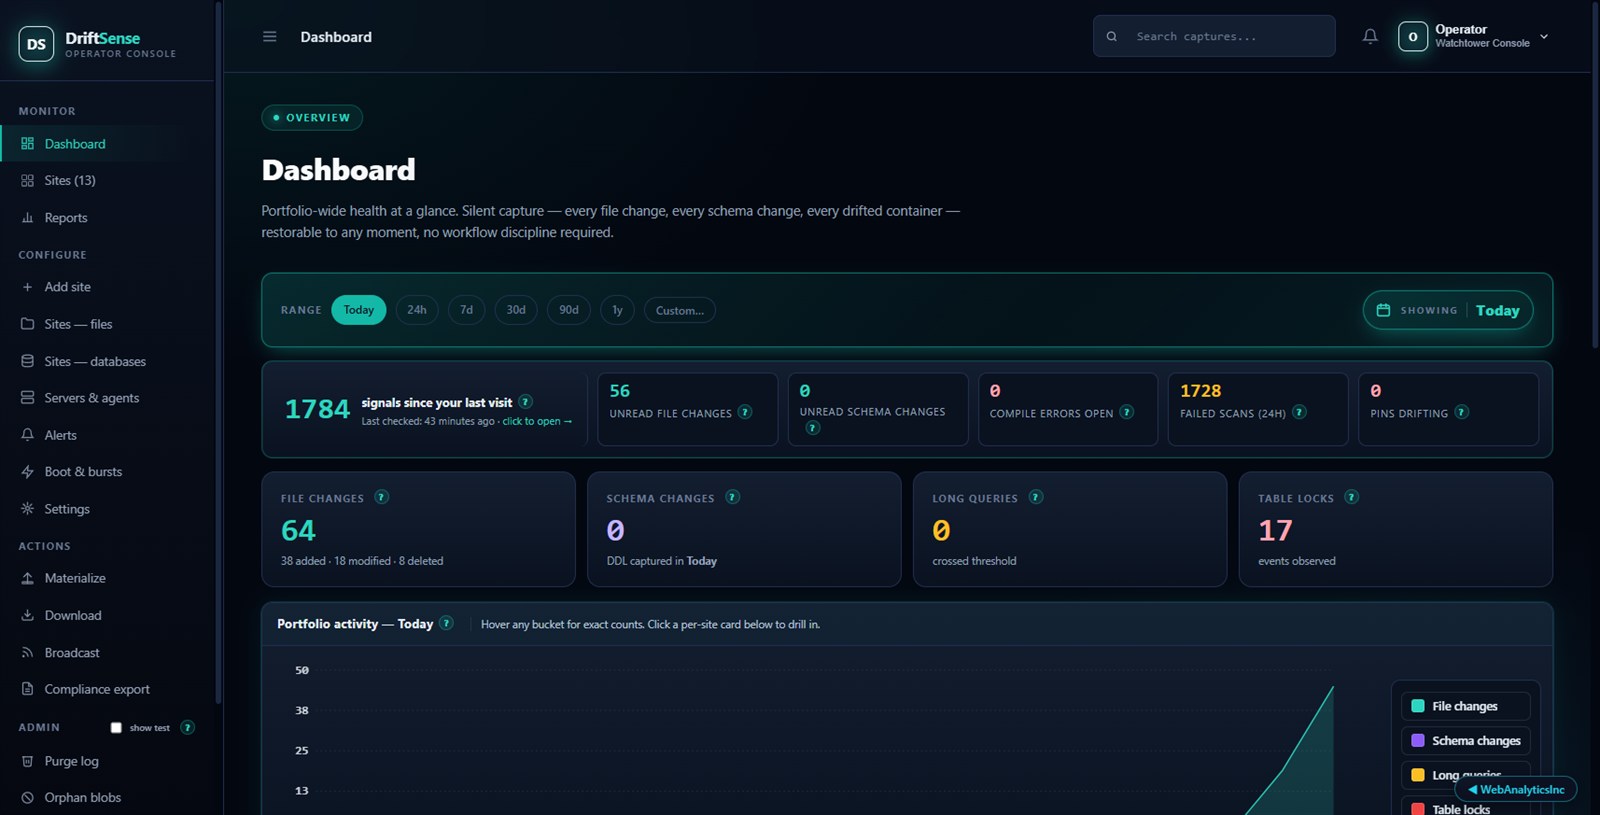
Task: Click the 'click to open' link
Action: click(537, 421)
